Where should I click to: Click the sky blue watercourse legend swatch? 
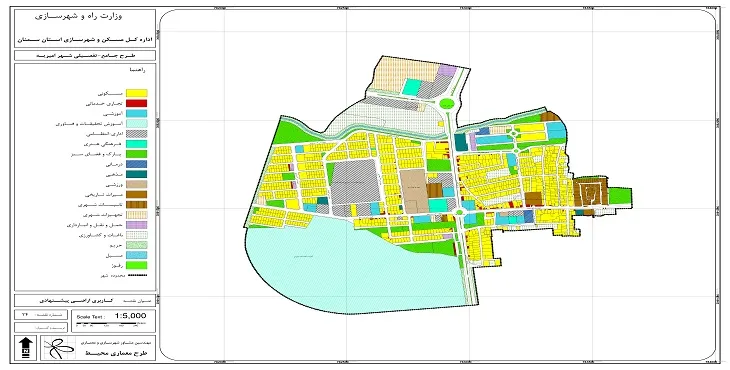coord(136,255)
